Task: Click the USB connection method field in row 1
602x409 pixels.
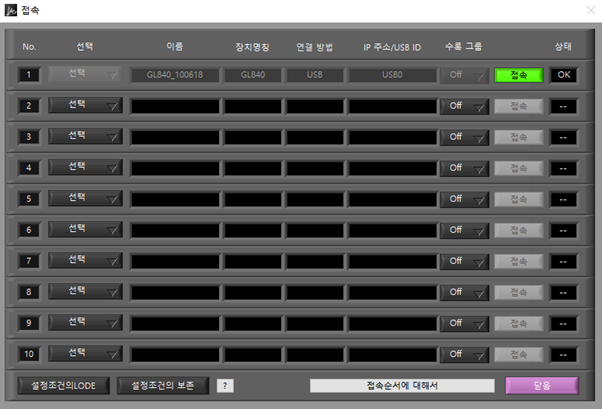Action: coord(315,75)
